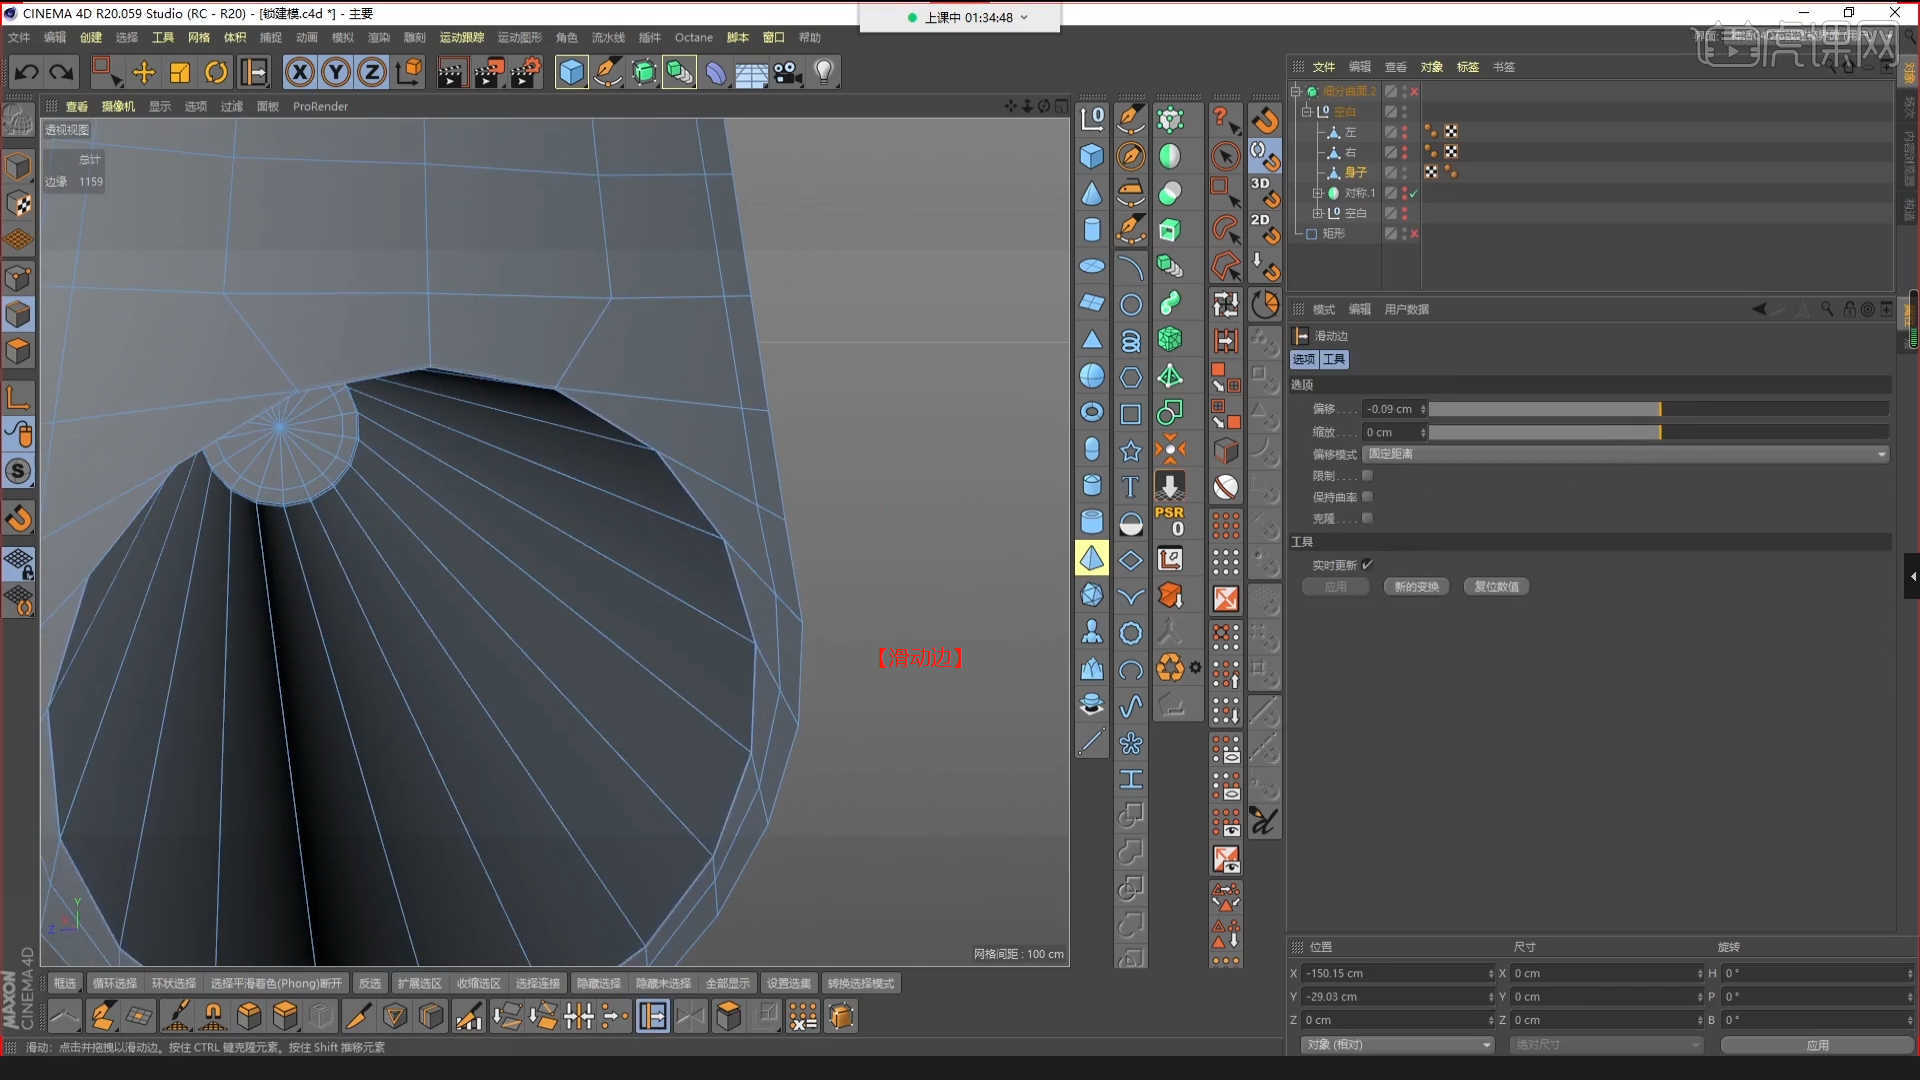This screenshot has width=1920, height=1080.
Task: Collapse the top subdivision surface object
Action: coord(1297,91)
